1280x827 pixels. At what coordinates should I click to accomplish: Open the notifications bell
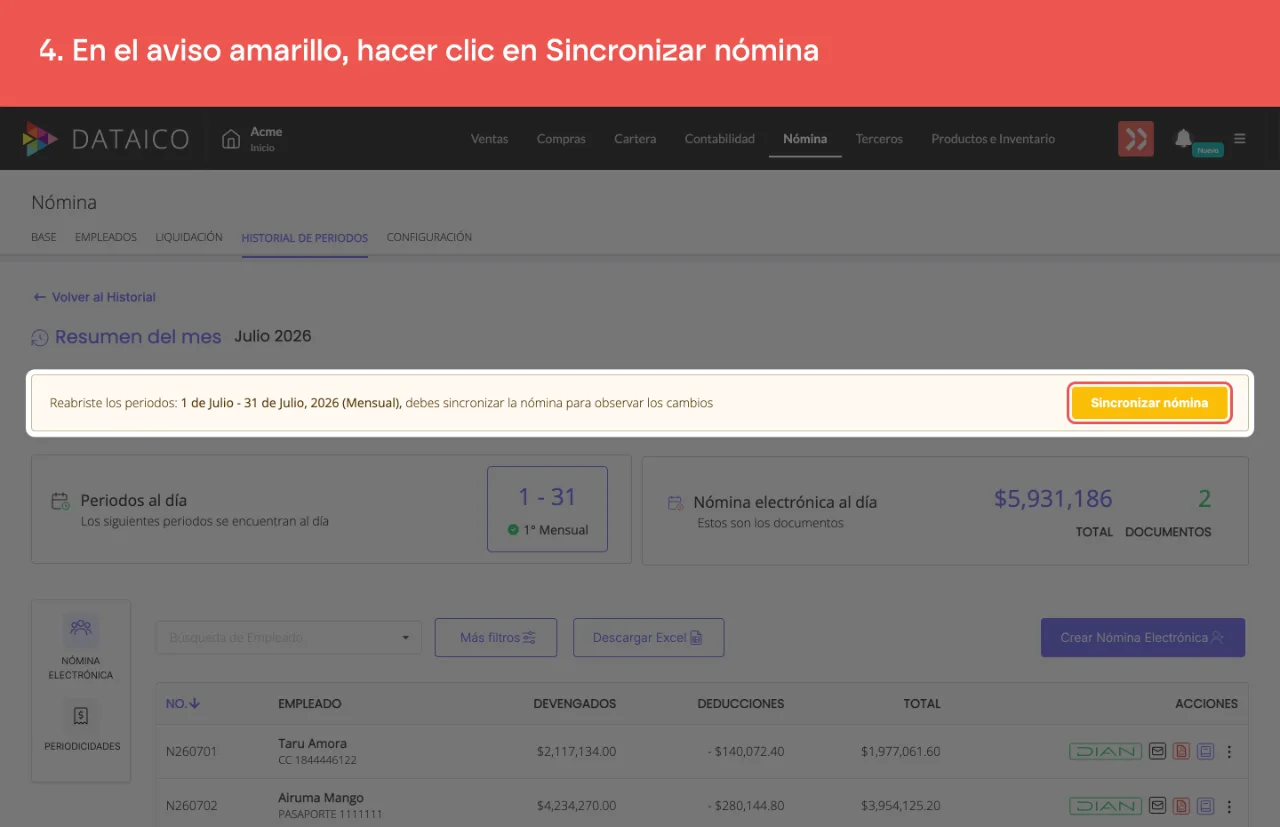click(x=1183, y=138)
